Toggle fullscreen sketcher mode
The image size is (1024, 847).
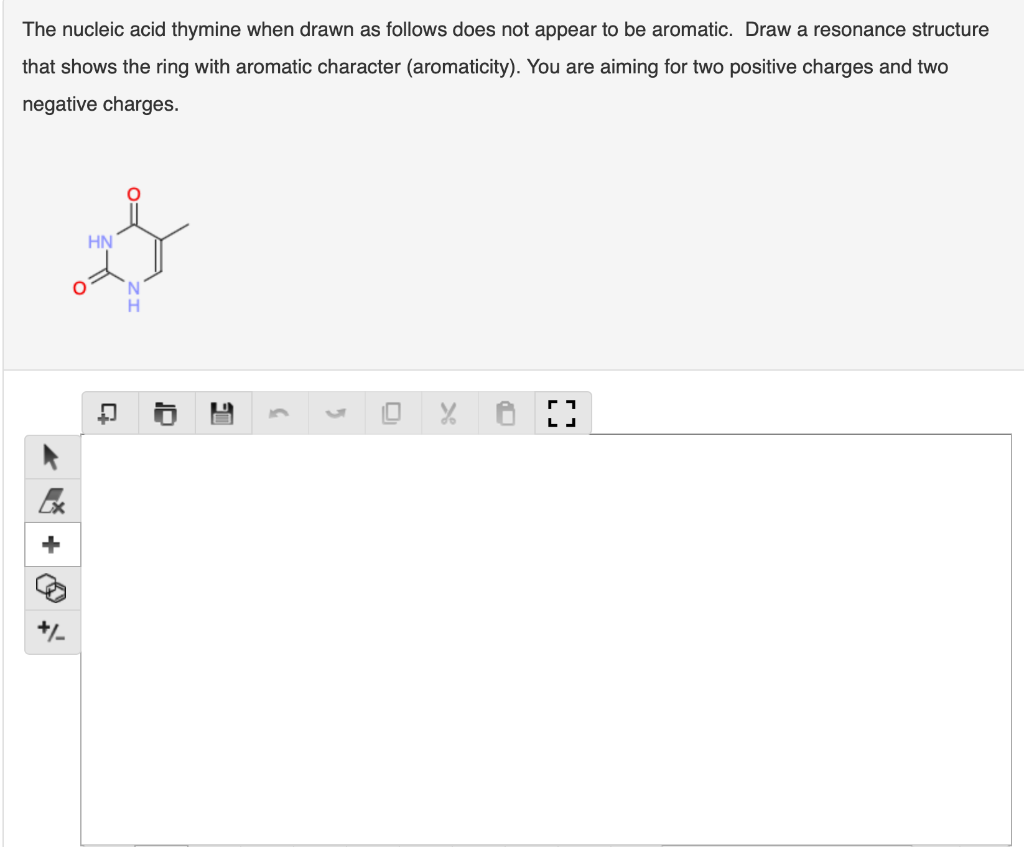click(562, 412)
